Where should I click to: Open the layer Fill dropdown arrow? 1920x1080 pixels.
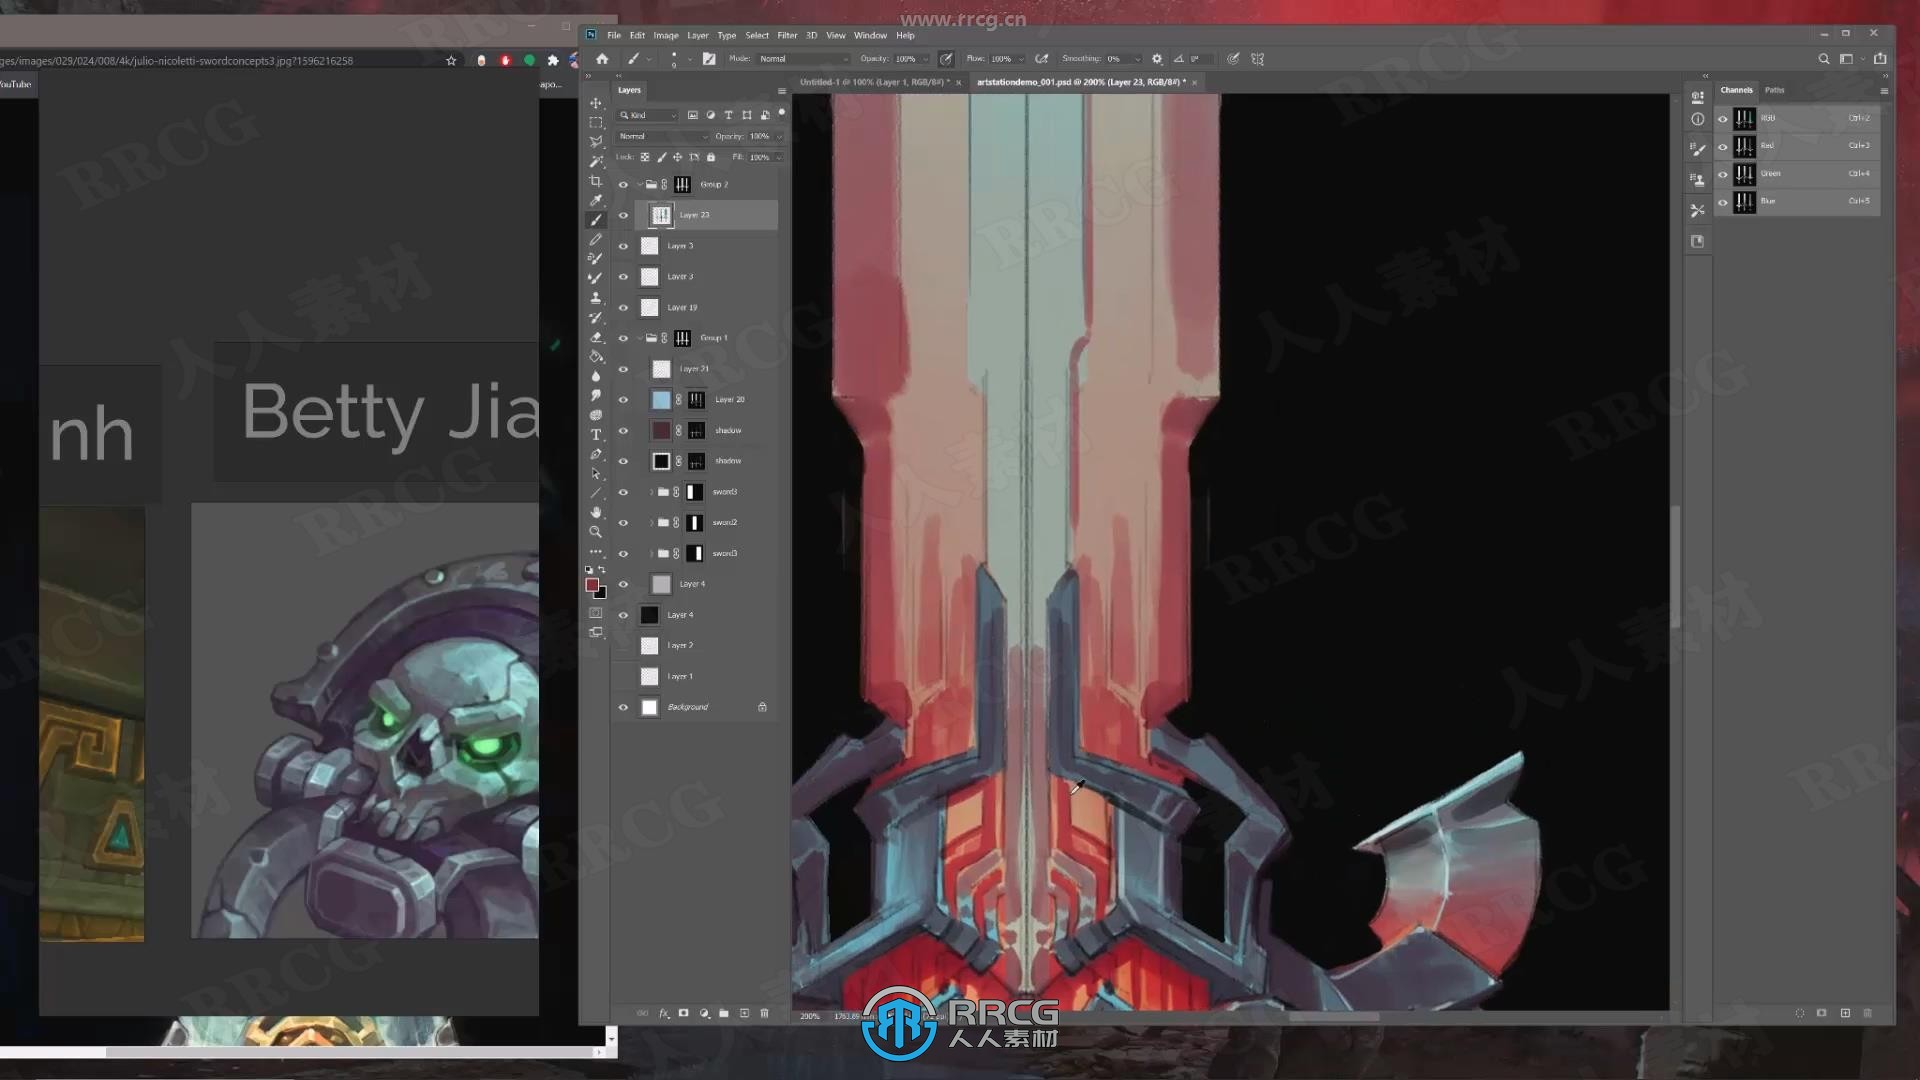[779, 157]
